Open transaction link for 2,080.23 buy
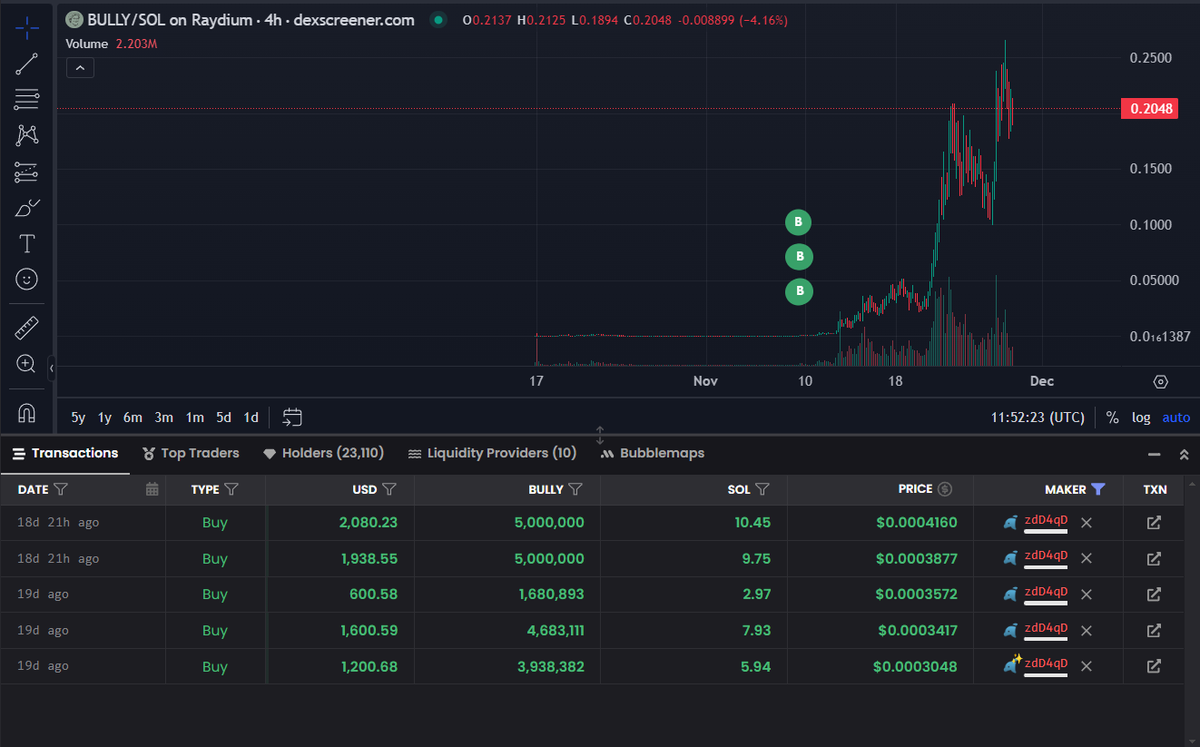The image size is (1200, 747). [x=1153, y=522]
